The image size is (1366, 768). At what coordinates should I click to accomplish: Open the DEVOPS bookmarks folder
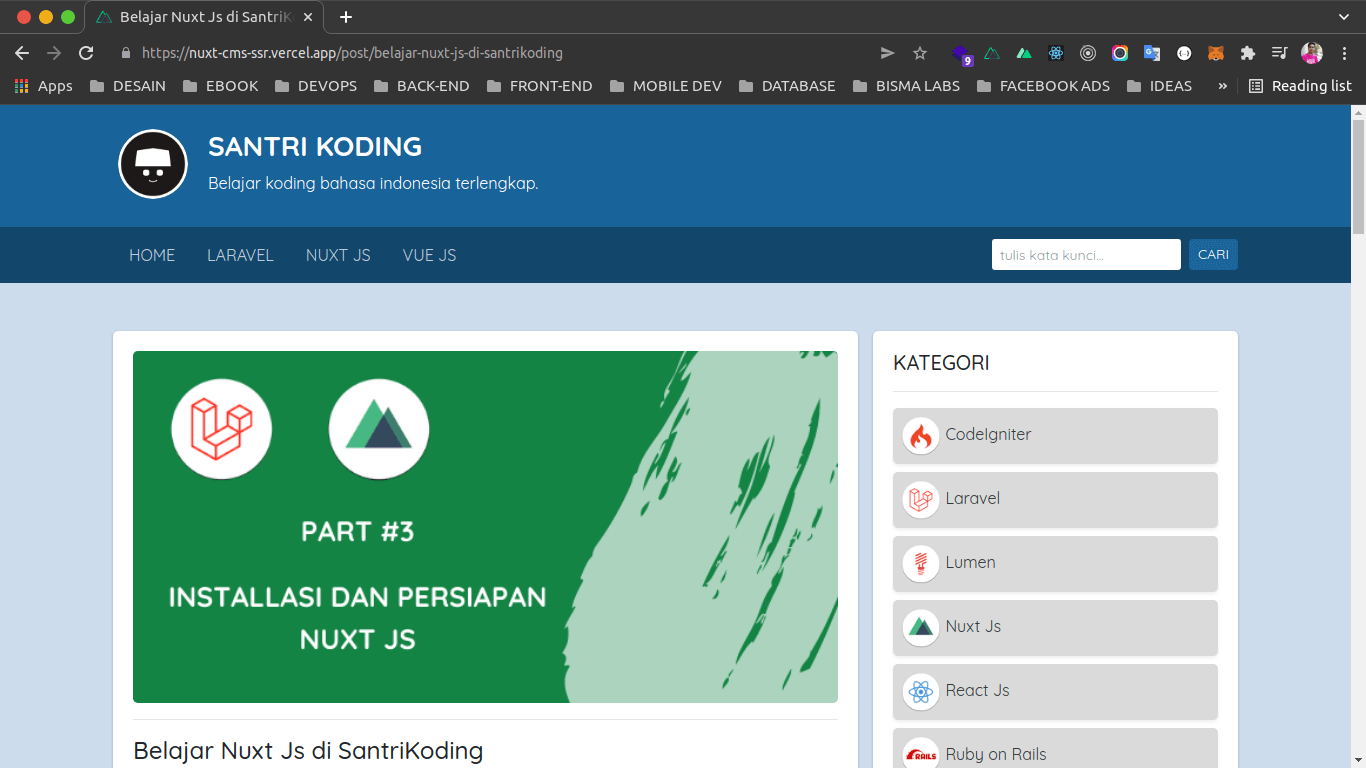point(315,86)
